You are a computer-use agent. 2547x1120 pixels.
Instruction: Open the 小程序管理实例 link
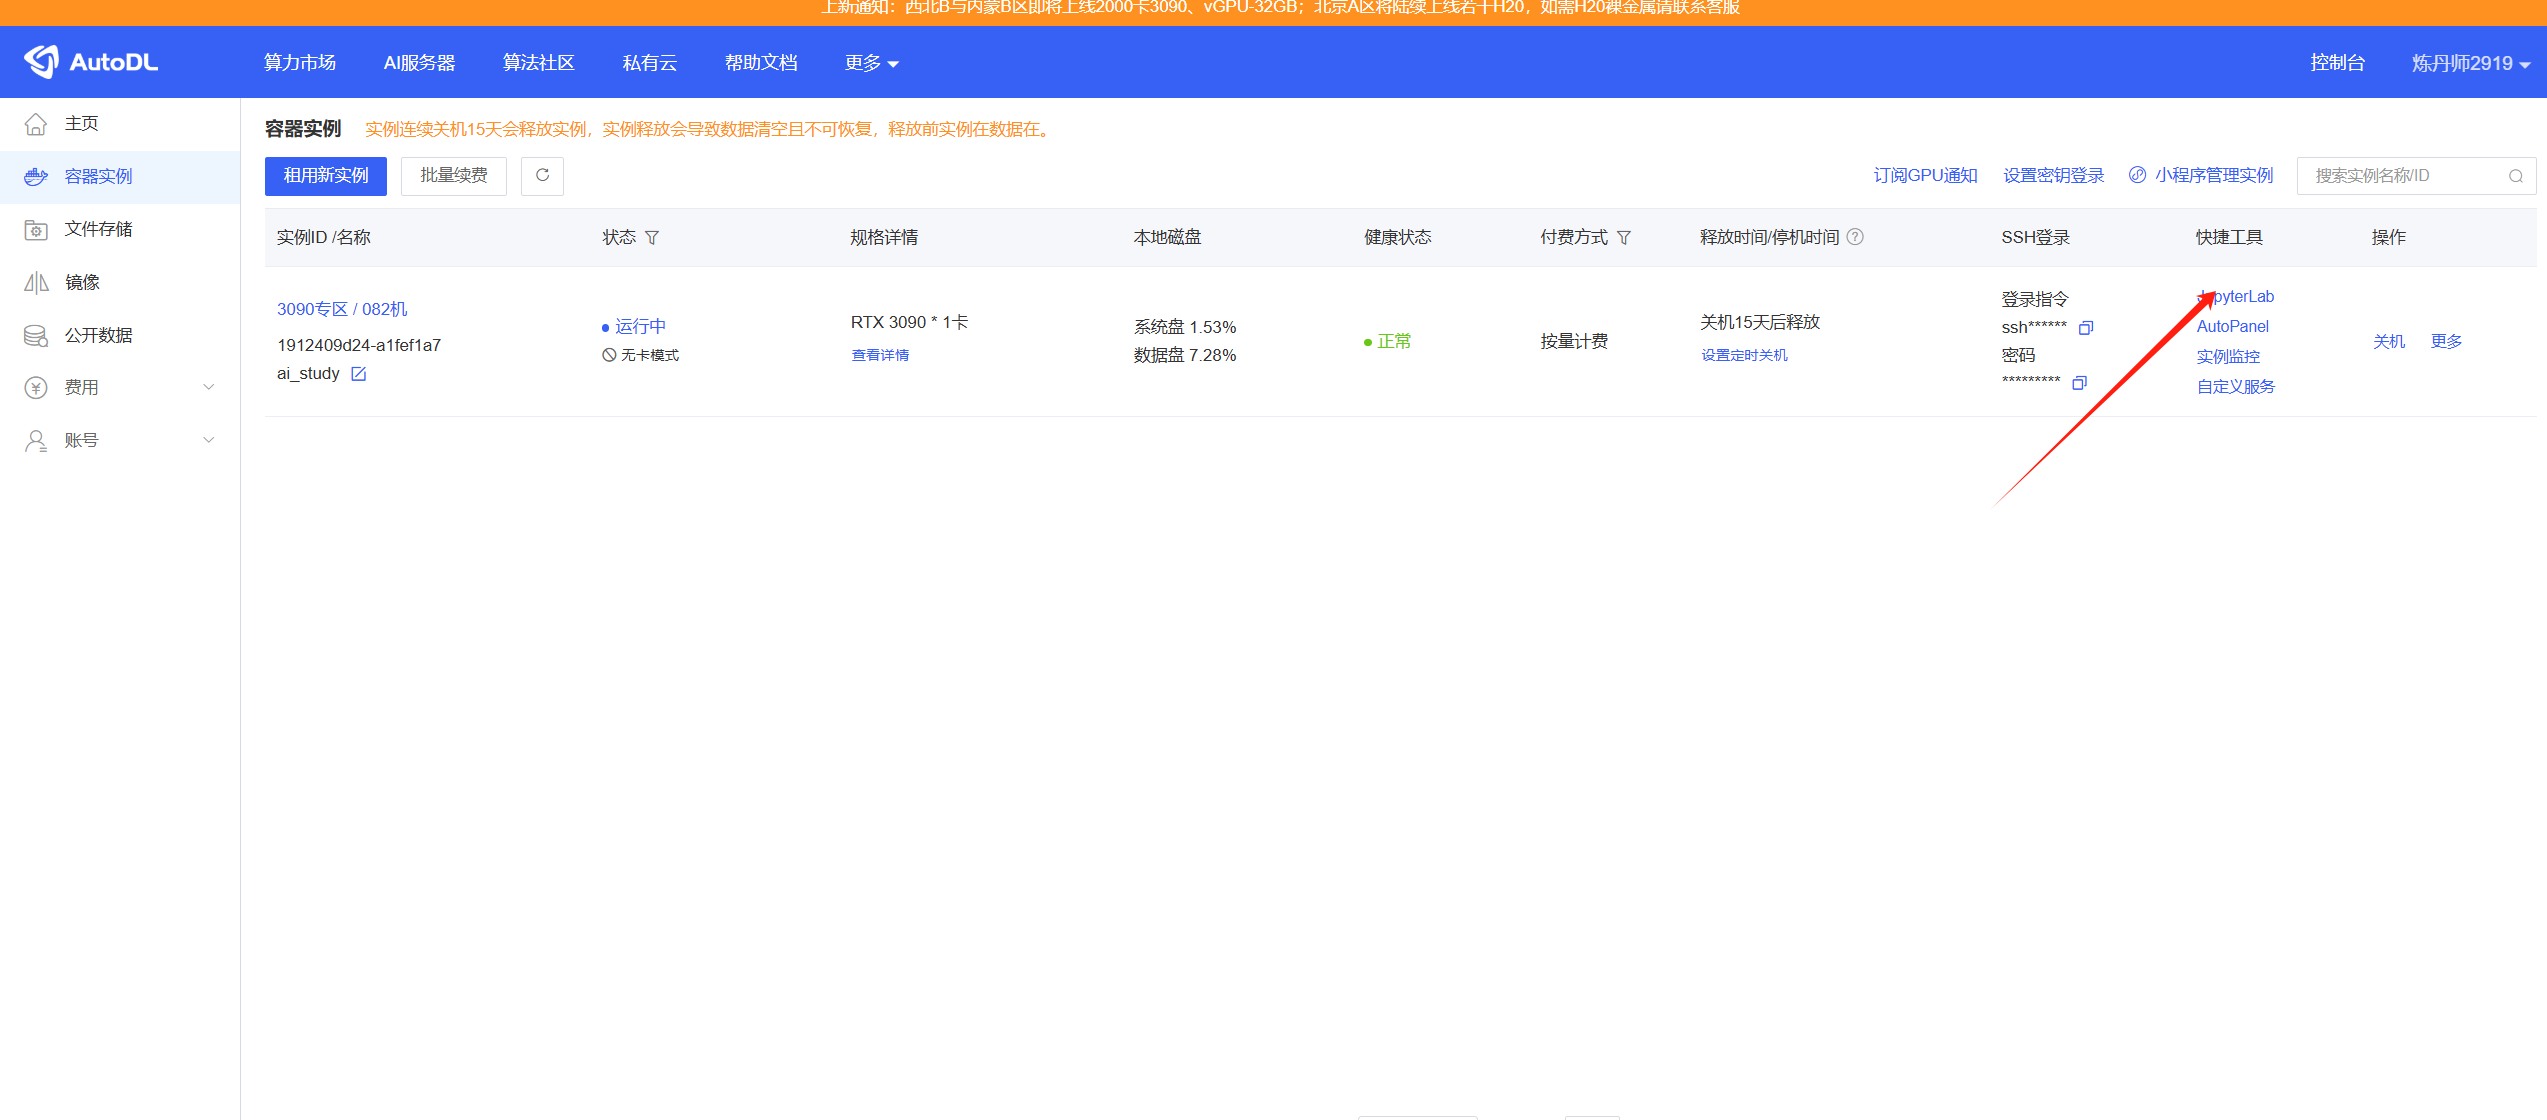coord(2214,176)
